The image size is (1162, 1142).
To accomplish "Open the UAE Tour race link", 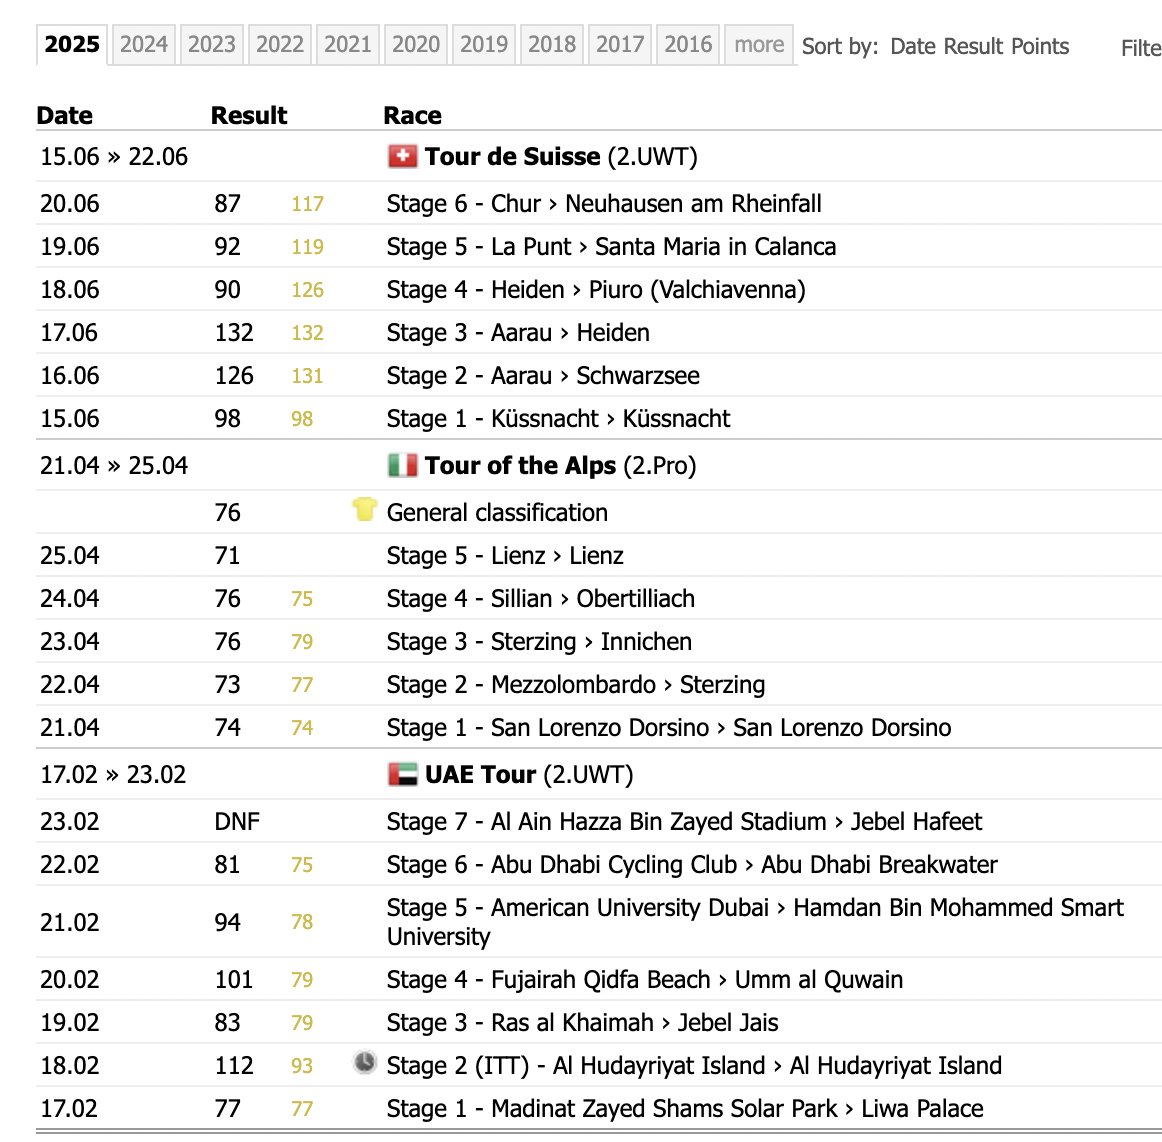I will point(480,774).
